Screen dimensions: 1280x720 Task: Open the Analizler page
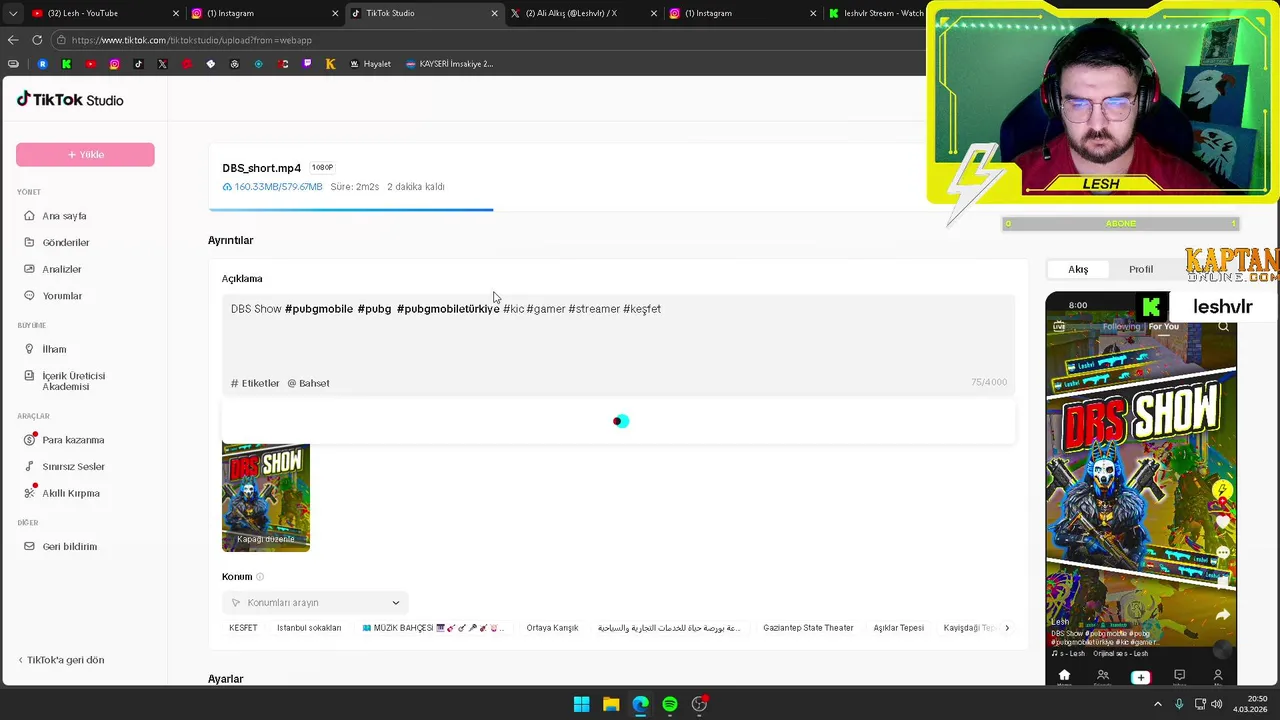pyautogui.click(x=62, y=269)
